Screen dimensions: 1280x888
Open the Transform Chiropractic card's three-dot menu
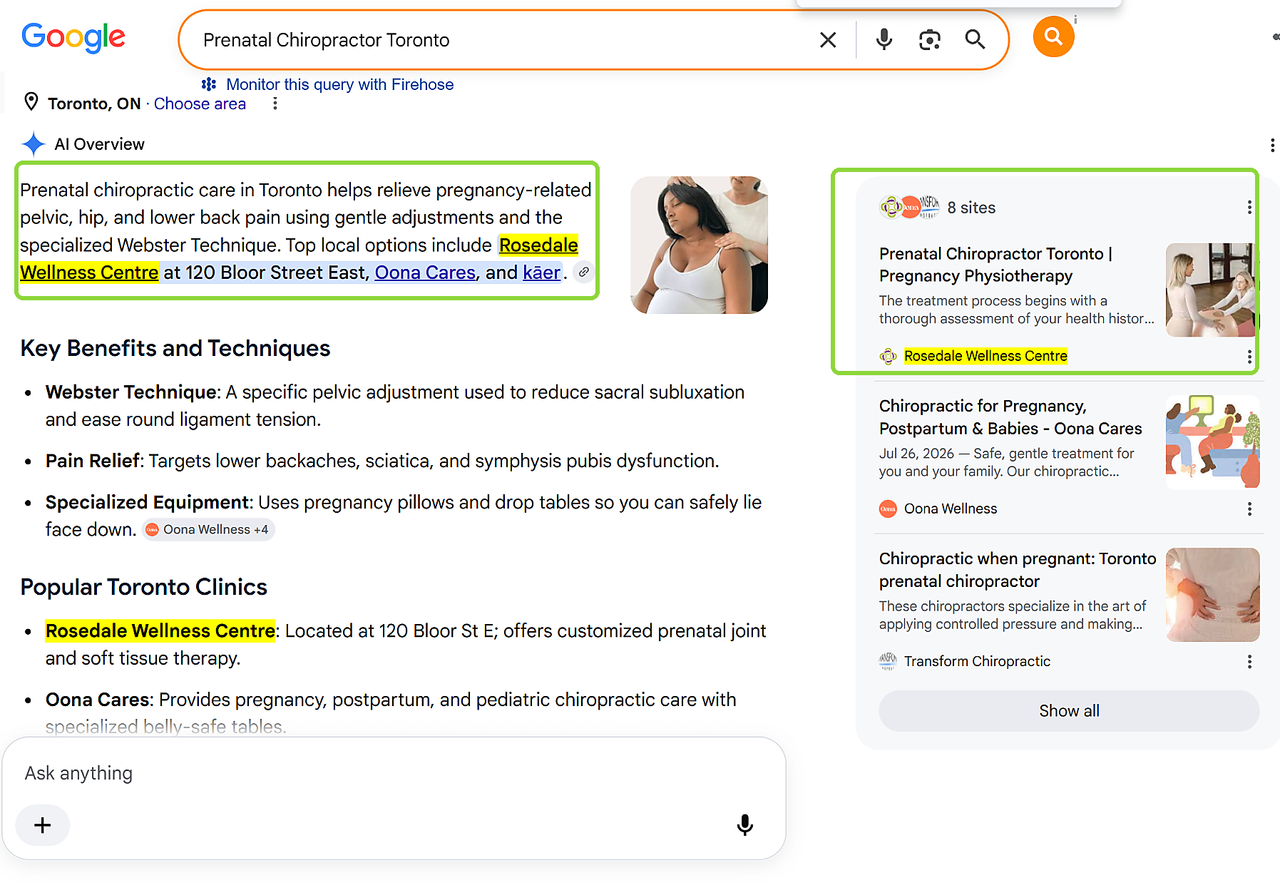[x=1249, y=662]
